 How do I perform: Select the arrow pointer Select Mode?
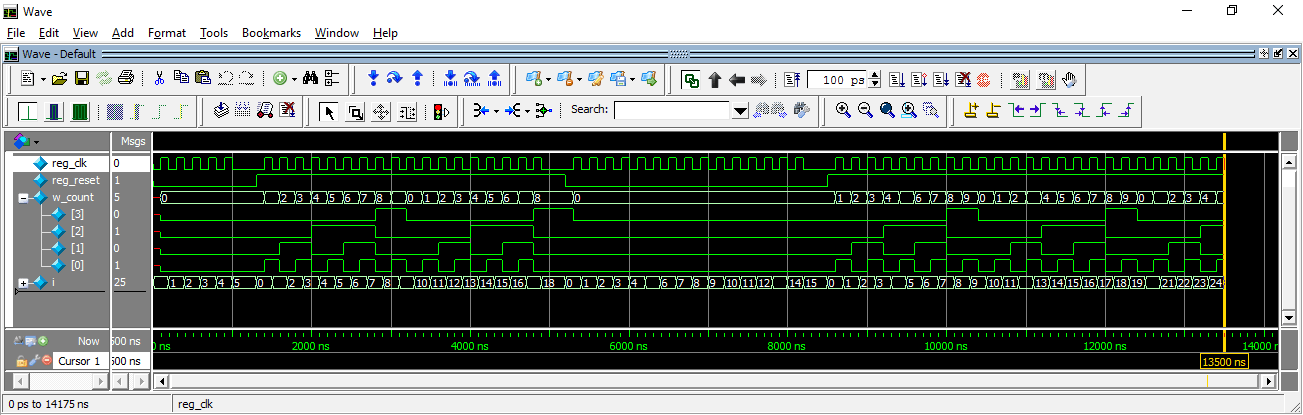[330, 112]
